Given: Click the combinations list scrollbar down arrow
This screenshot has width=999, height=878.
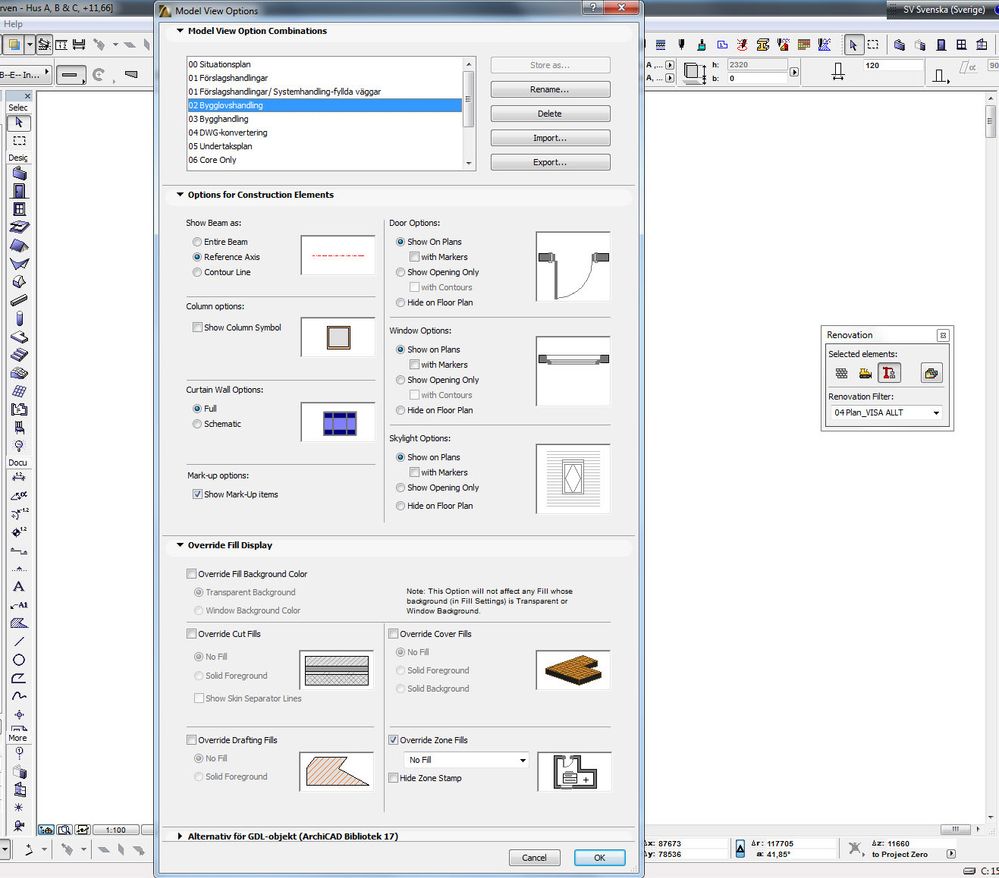Looking at the screenshot, I should pyautogui.click(x=469, y=163).
